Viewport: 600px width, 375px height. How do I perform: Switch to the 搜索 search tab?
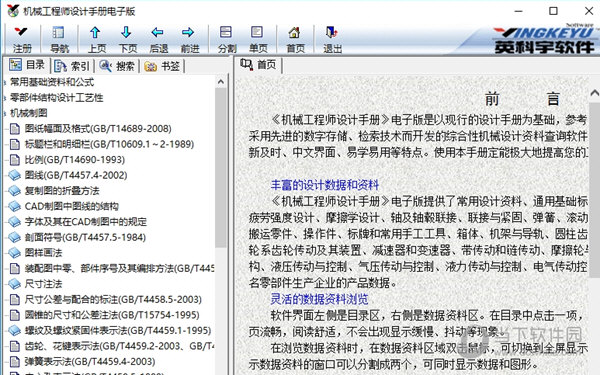point(117,66)
